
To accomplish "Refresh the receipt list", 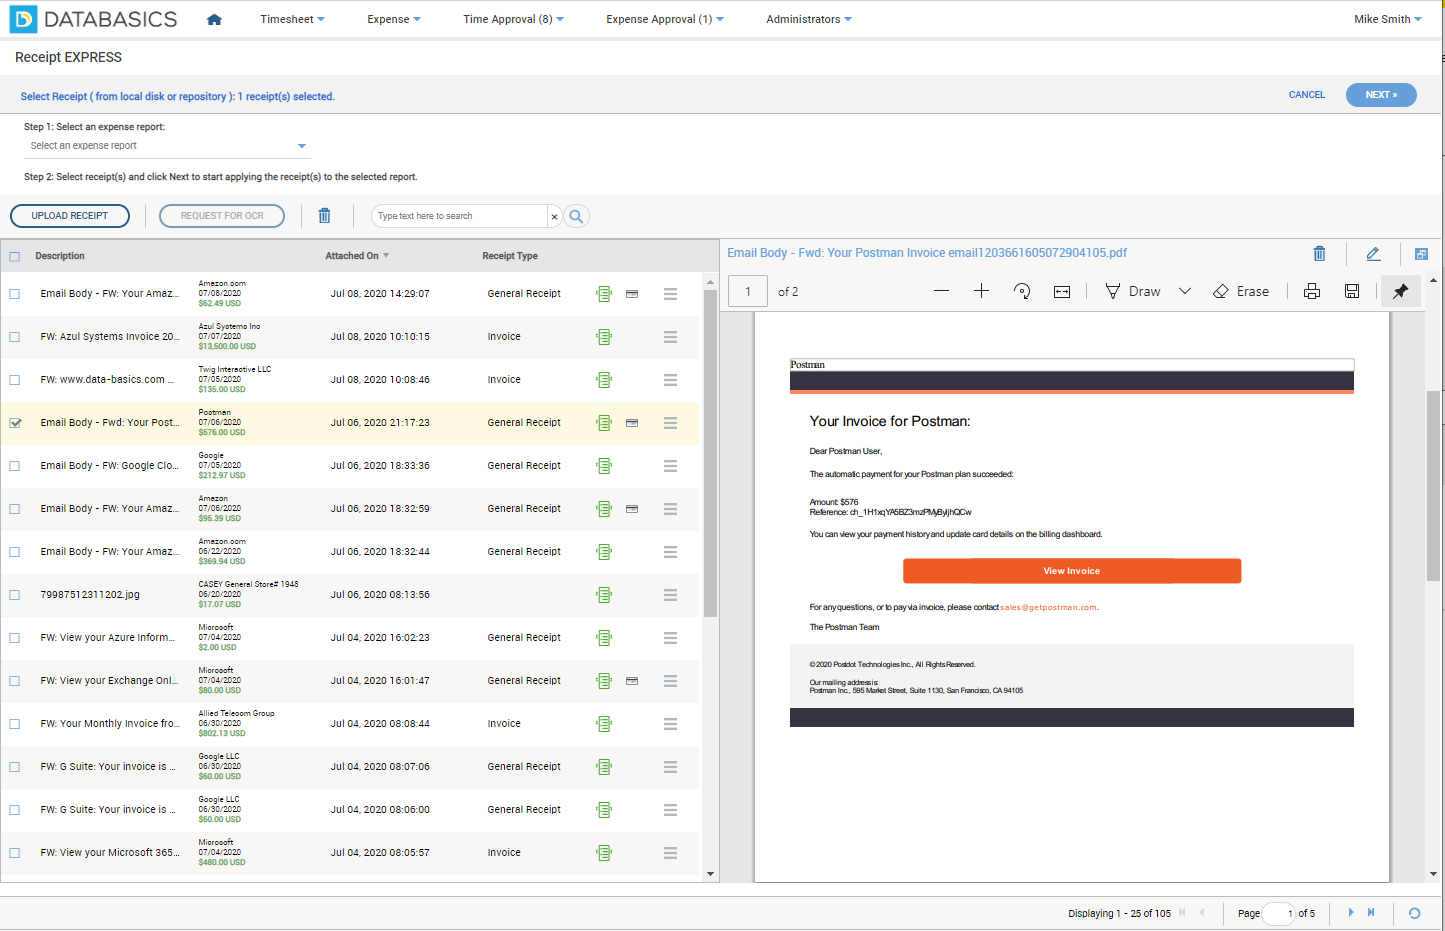I will pyautogui.click(x=1414, y=913).
